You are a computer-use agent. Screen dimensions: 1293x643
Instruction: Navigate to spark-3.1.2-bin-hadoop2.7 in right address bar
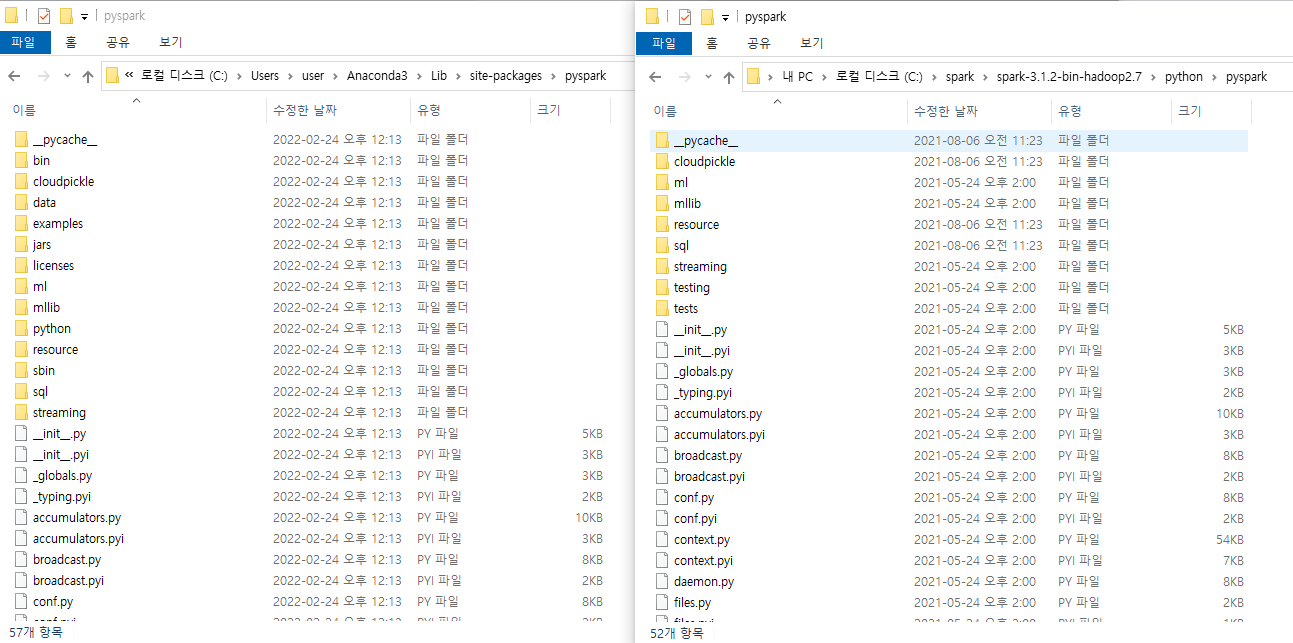1069,77
